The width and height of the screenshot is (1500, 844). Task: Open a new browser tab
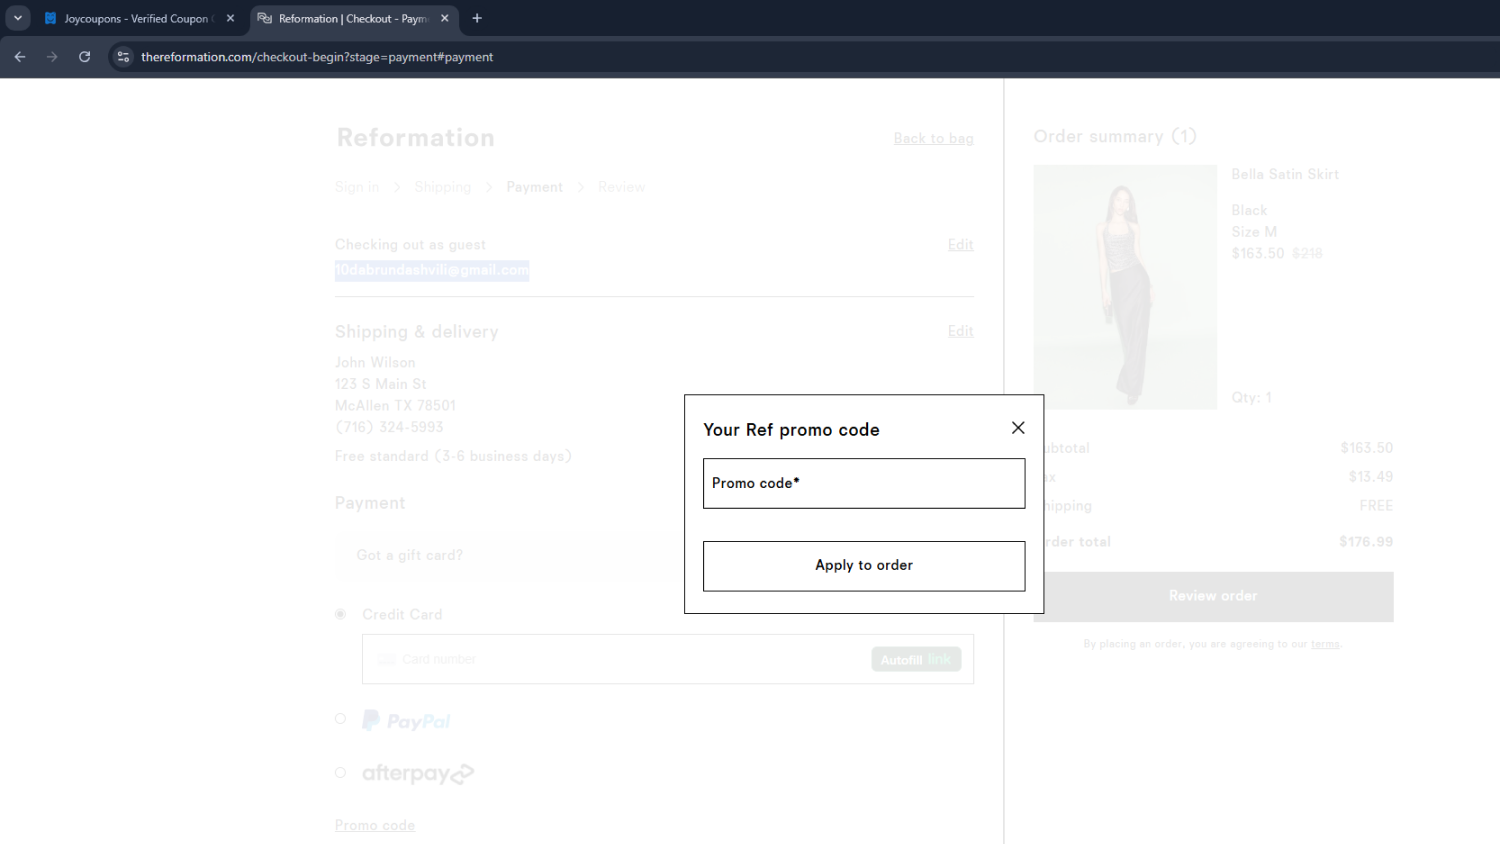[x=477, y=18]
